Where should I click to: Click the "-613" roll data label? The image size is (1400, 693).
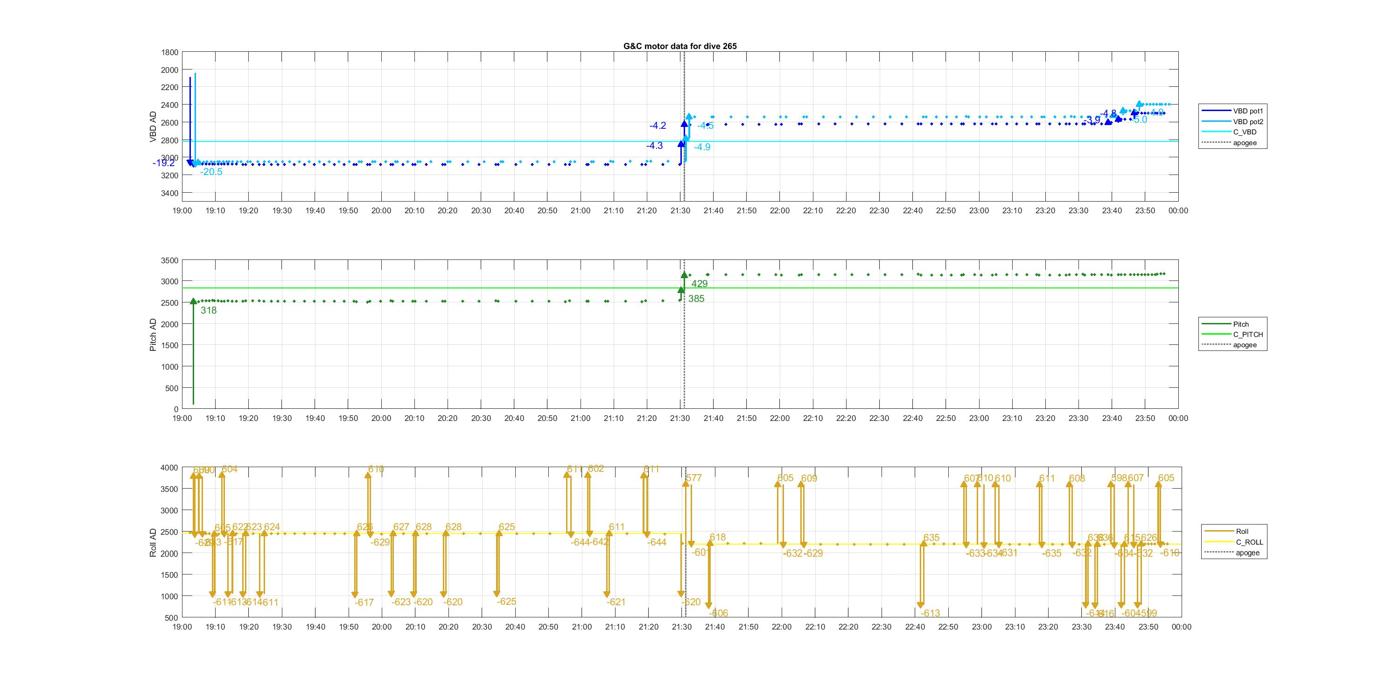pyautogui.click(x=931, y=613)
